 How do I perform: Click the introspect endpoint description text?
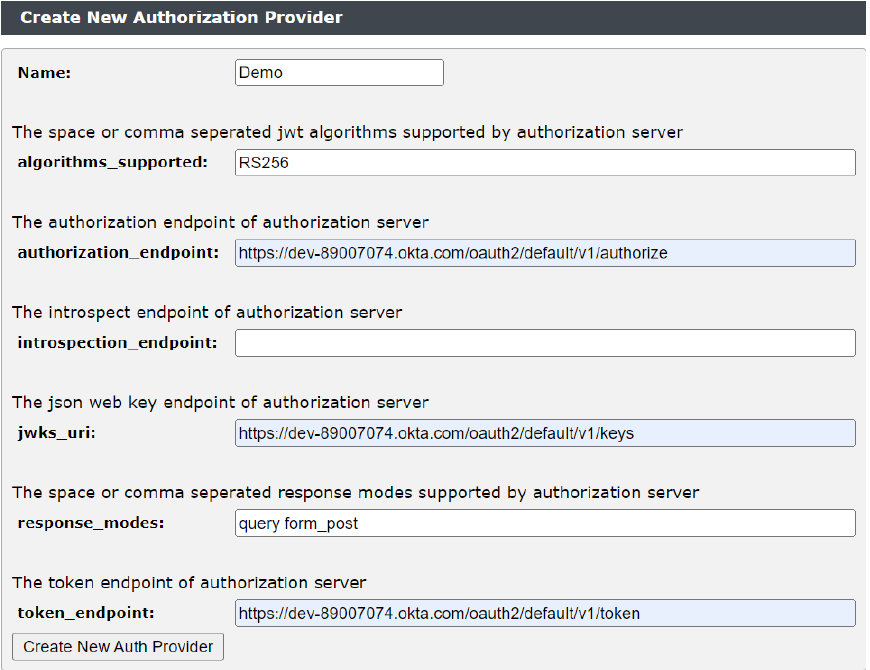tap(207, 312)
